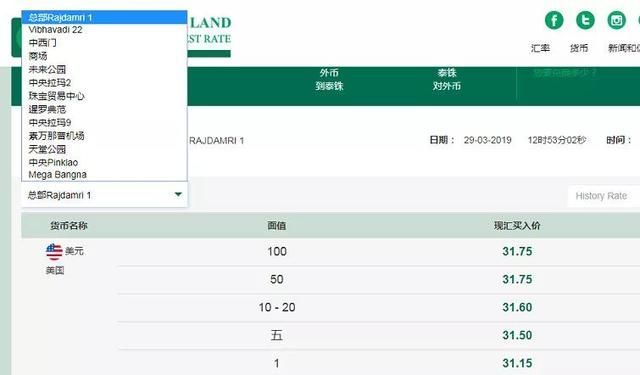Switch to 外币到泰铢 tab
The height and width of the screenshot is (375, 640).
(x=329, y=80)
